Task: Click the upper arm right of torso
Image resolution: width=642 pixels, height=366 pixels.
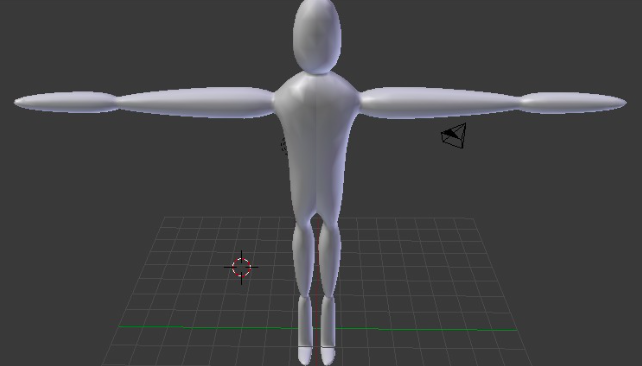Action: click(x=440, y=103)
